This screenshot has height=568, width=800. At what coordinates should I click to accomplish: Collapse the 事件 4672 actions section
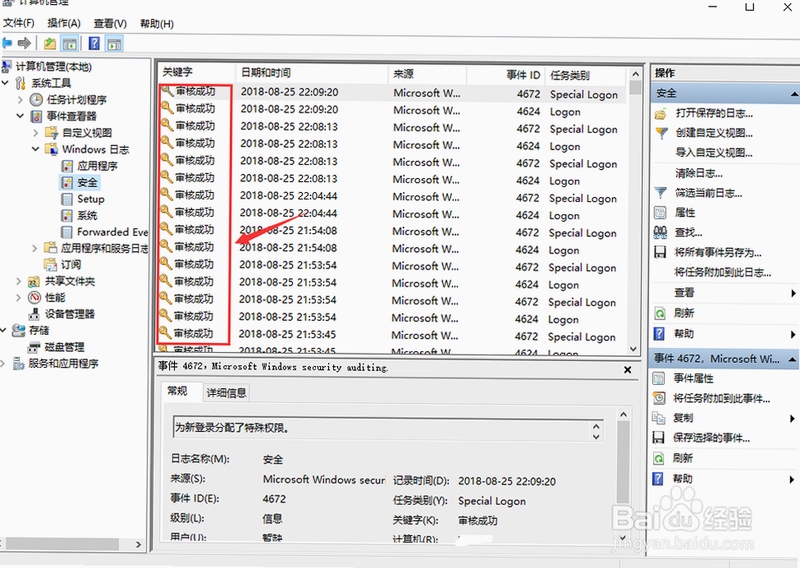792,359
